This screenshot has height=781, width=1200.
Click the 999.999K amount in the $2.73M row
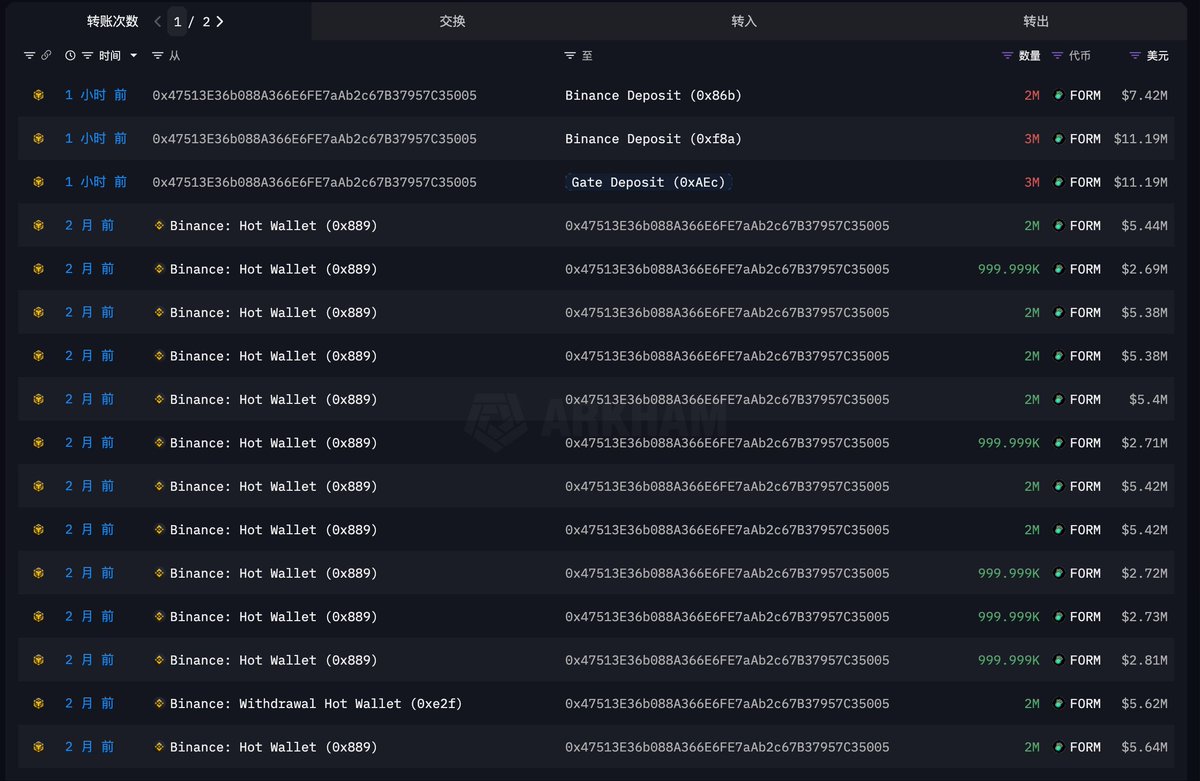(1009, 617)
